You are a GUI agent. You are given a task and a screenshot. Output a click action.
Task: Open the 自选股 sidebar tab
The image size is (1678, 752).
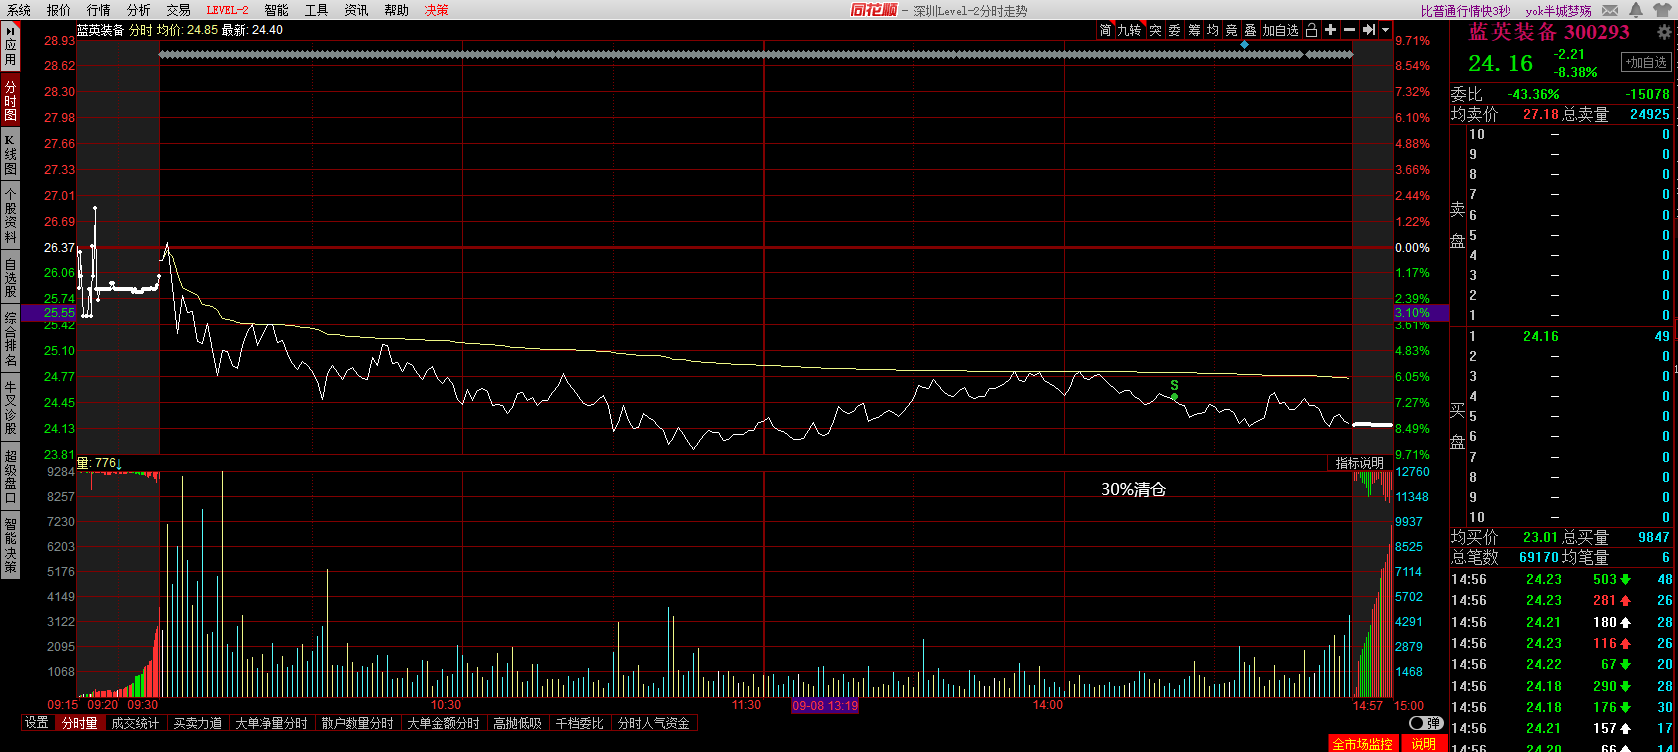pos(10,279)
